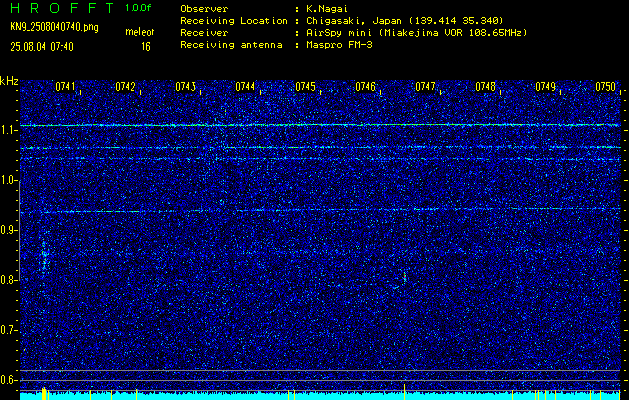Select the AirSpy mini receiver value
This screenshot has width=629, height=400.
pos(416,33)
